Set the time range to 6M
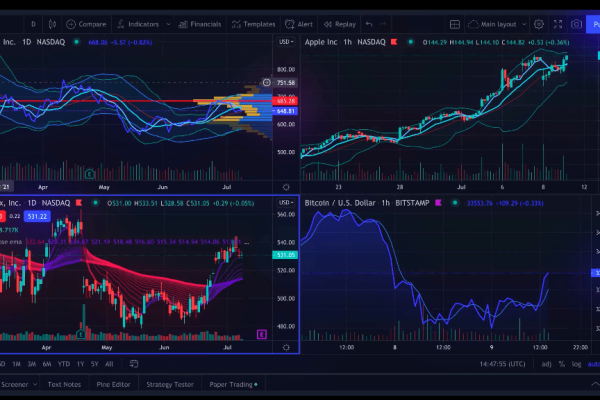600x400 pixels. click(x=46, y=364)
